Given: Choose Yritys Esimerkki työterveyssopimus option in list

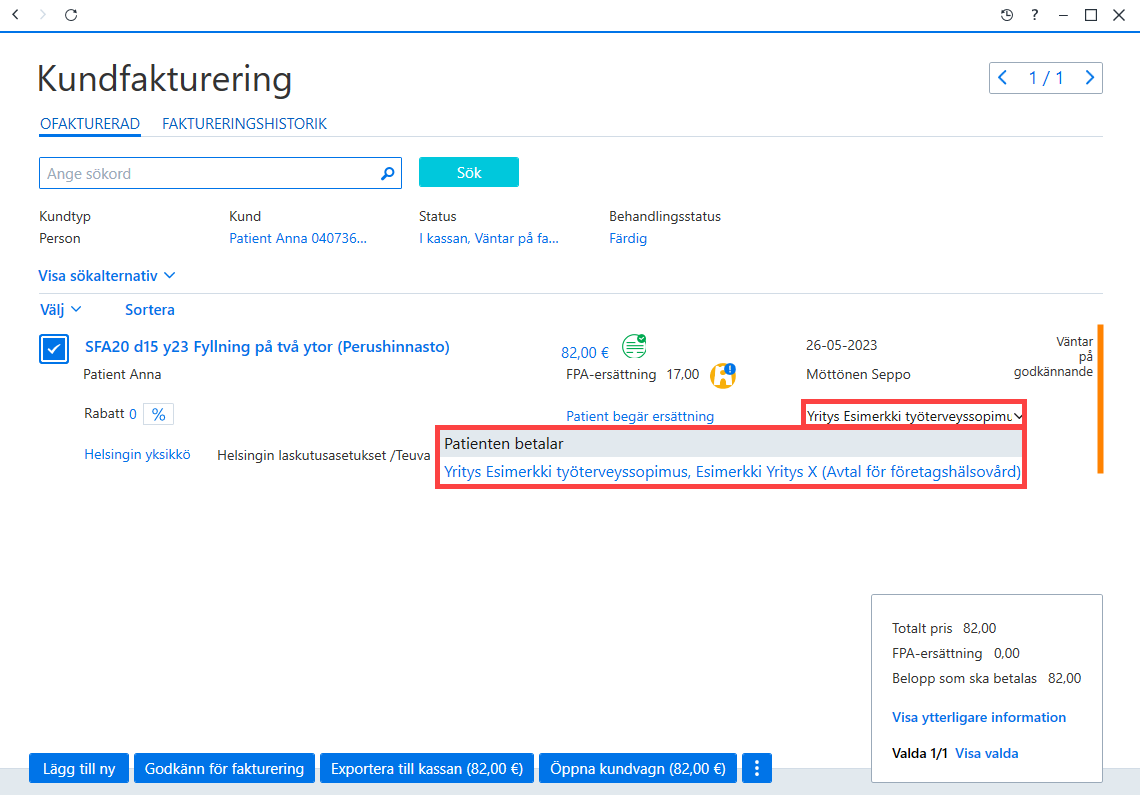Looking at the screenshot, I should [x=732, y=471].
